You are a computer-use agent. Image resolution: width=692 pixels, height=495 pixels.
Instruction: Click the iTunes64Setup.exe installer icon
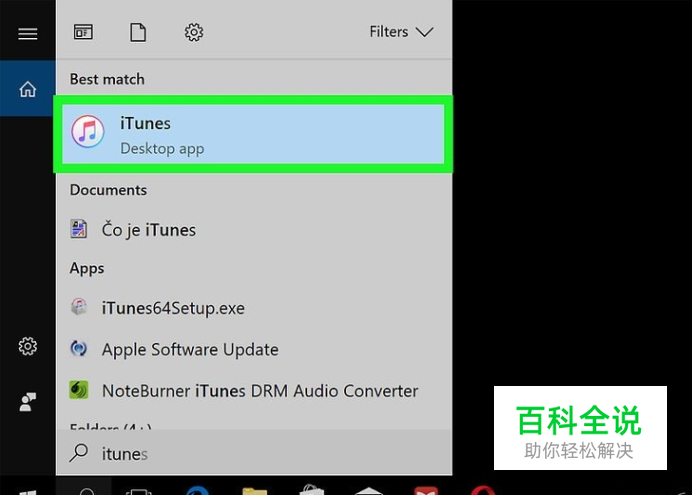point(79,307)
